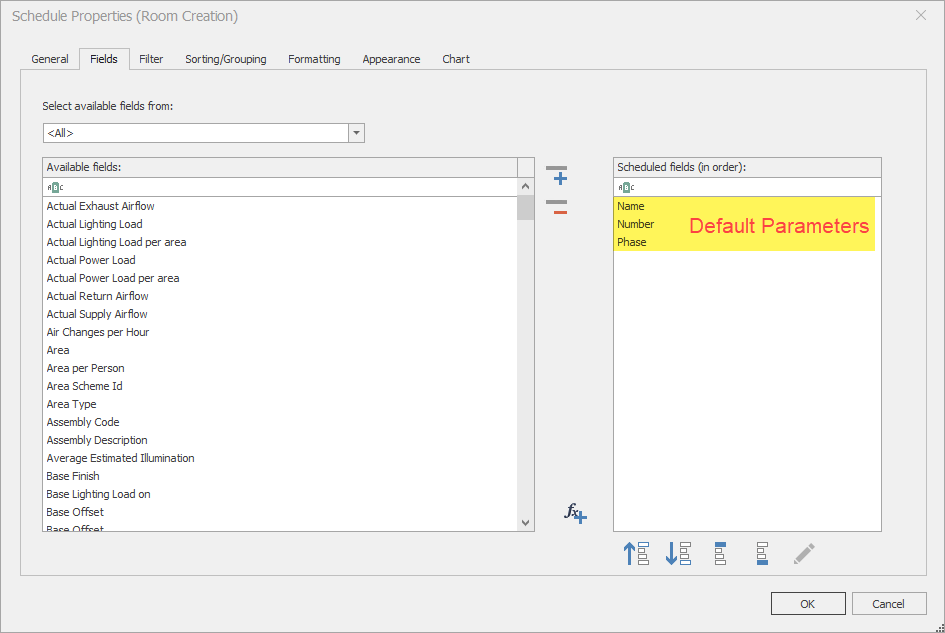Viewport: 945px width, 633px height.
Task: Click the Add parameter plus icon
Action: click(x=557, y=175)
